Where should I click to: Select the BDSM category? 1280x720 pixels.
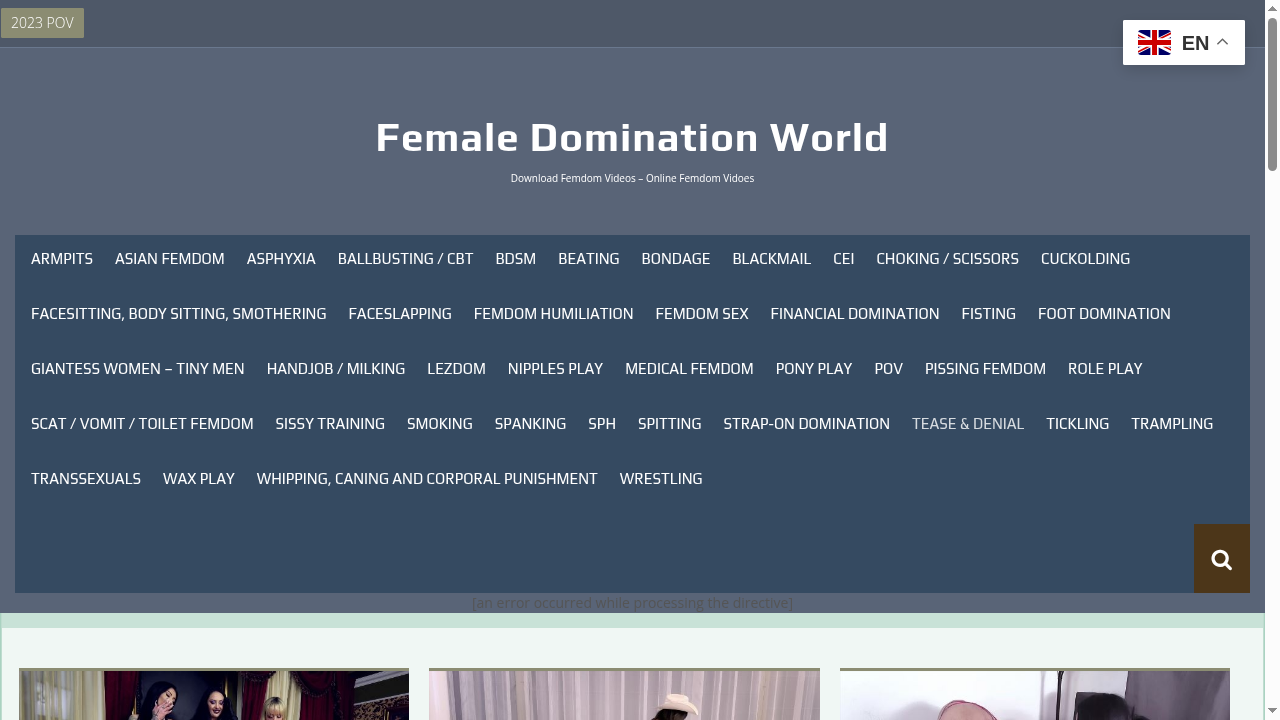515,258
